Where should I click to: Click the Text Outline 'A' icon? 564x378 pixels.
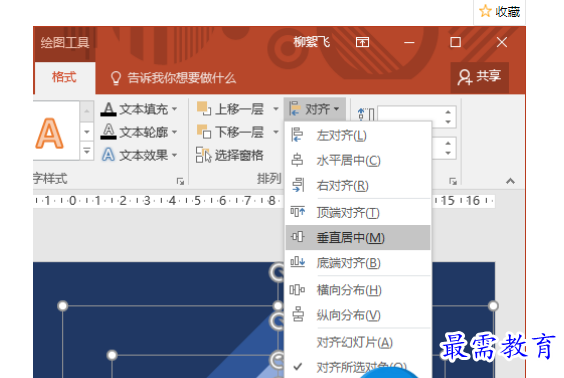tap(108, 132)
